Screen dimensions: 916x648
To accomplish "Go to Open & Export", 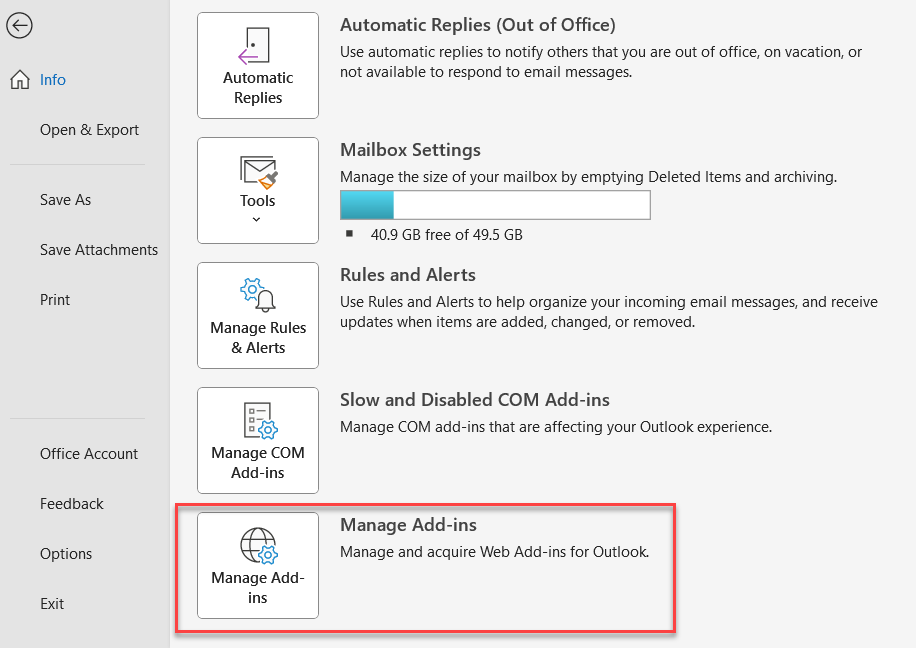I will [x=89, y=130].
